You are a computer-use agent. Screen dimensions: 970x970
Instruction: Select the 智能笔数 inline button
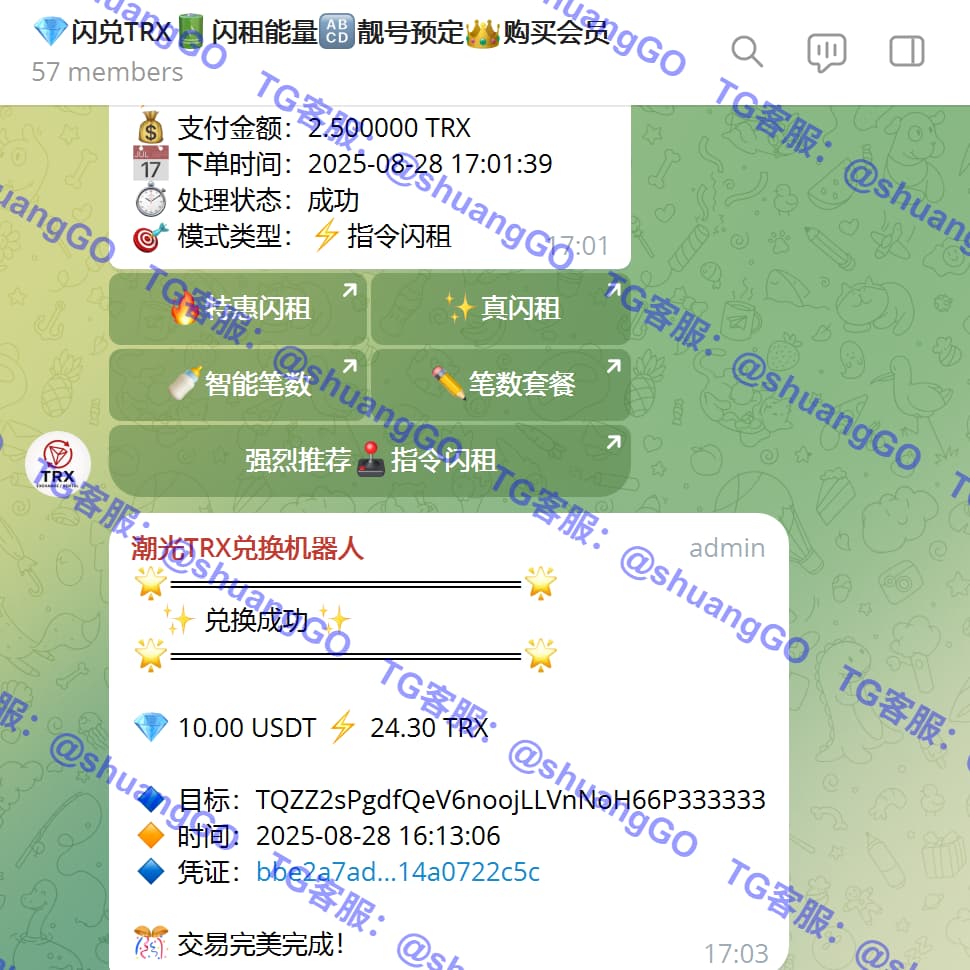point(239,384)
